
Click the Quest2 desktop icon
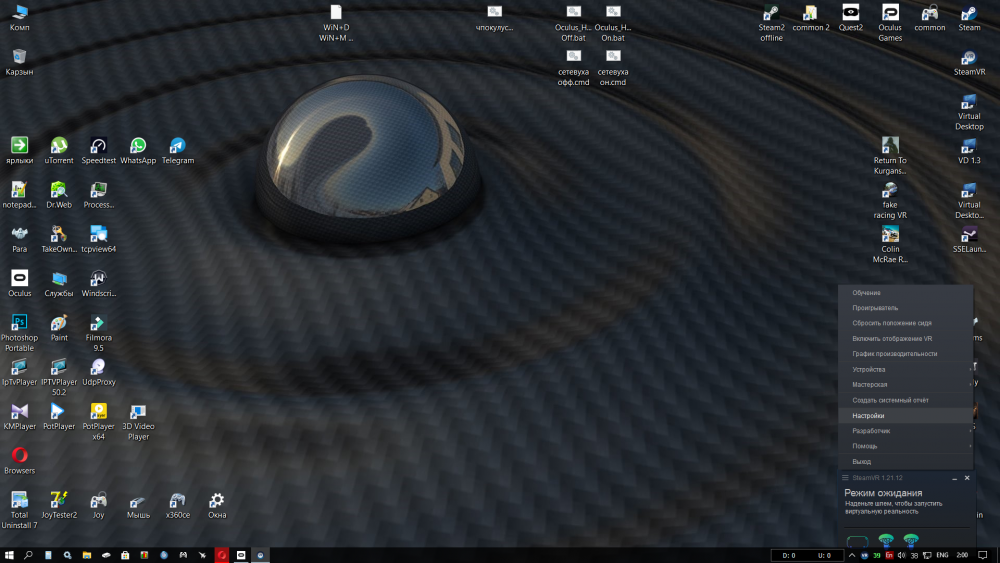850,18
